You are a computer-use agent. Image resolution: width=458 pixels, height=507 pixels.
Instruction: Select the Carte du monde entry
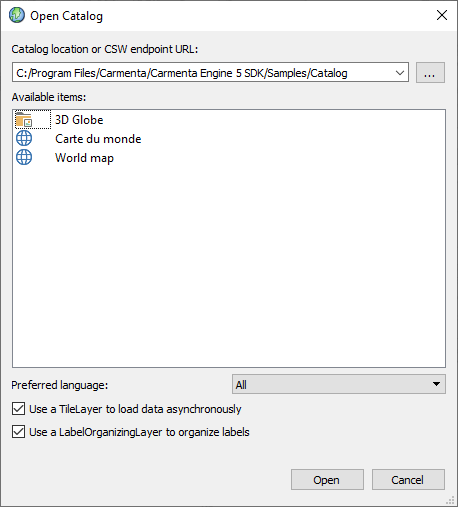tap(98, 139)
